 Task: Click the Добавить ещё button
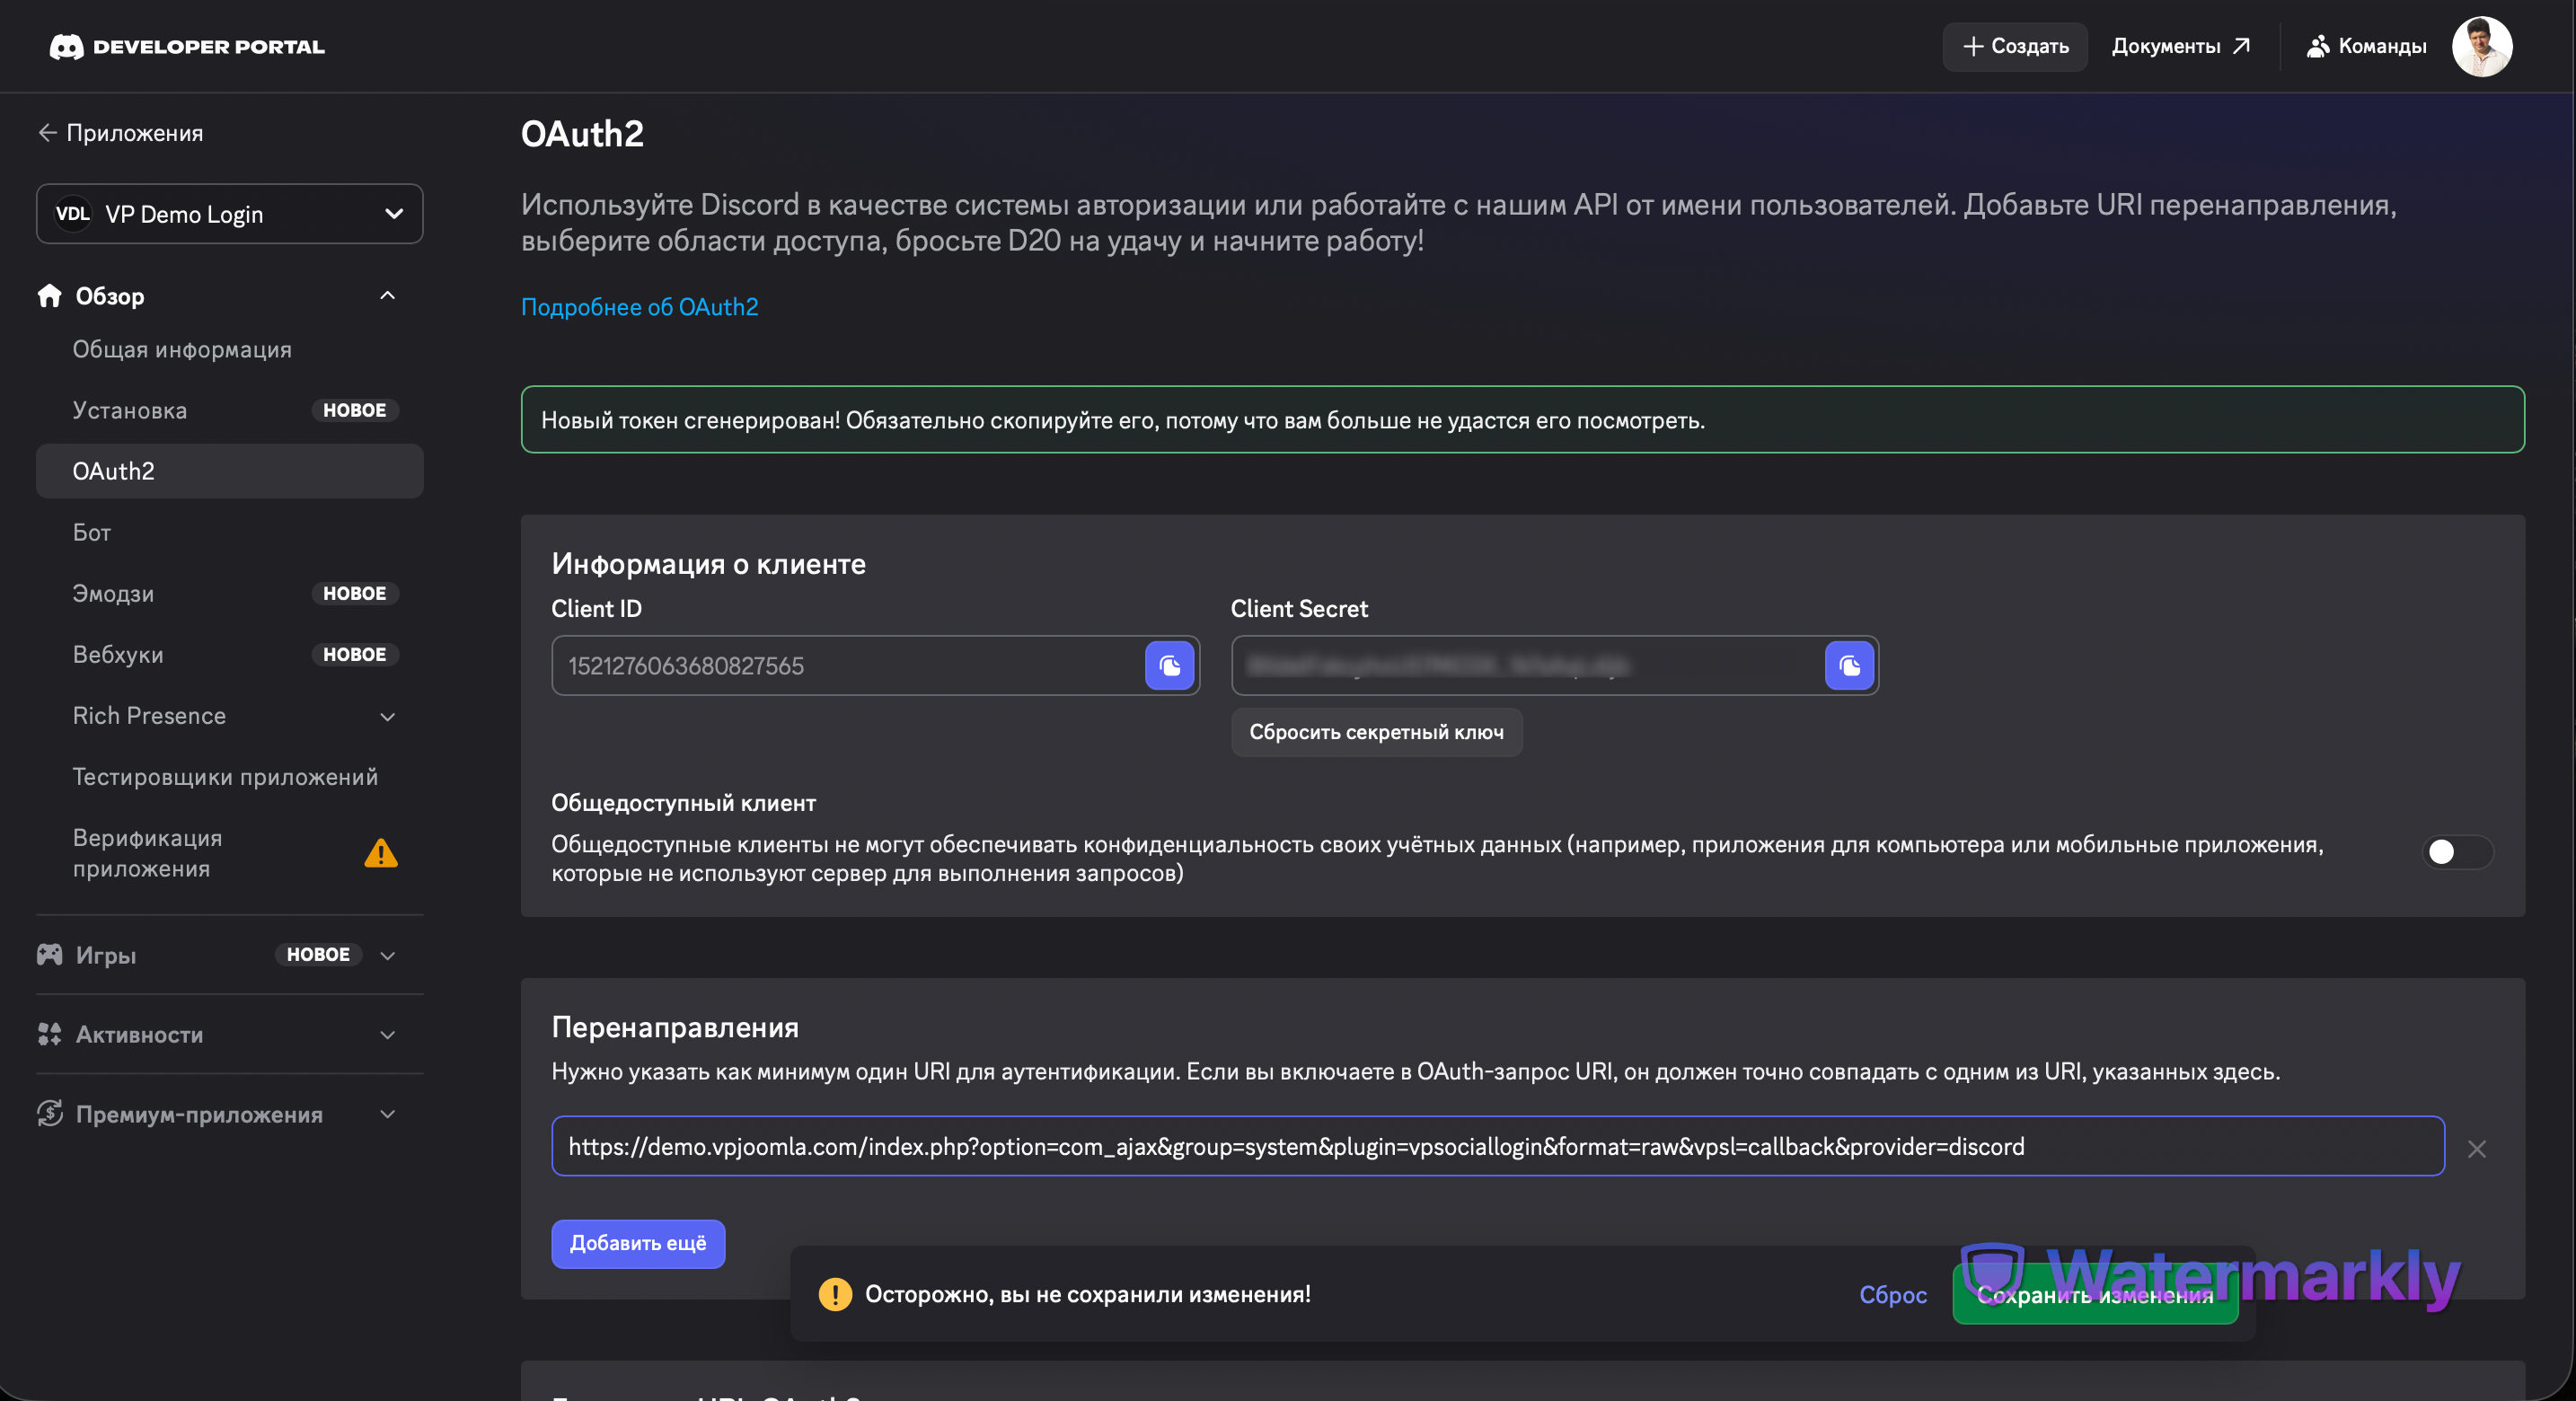tap(638, 1243)
